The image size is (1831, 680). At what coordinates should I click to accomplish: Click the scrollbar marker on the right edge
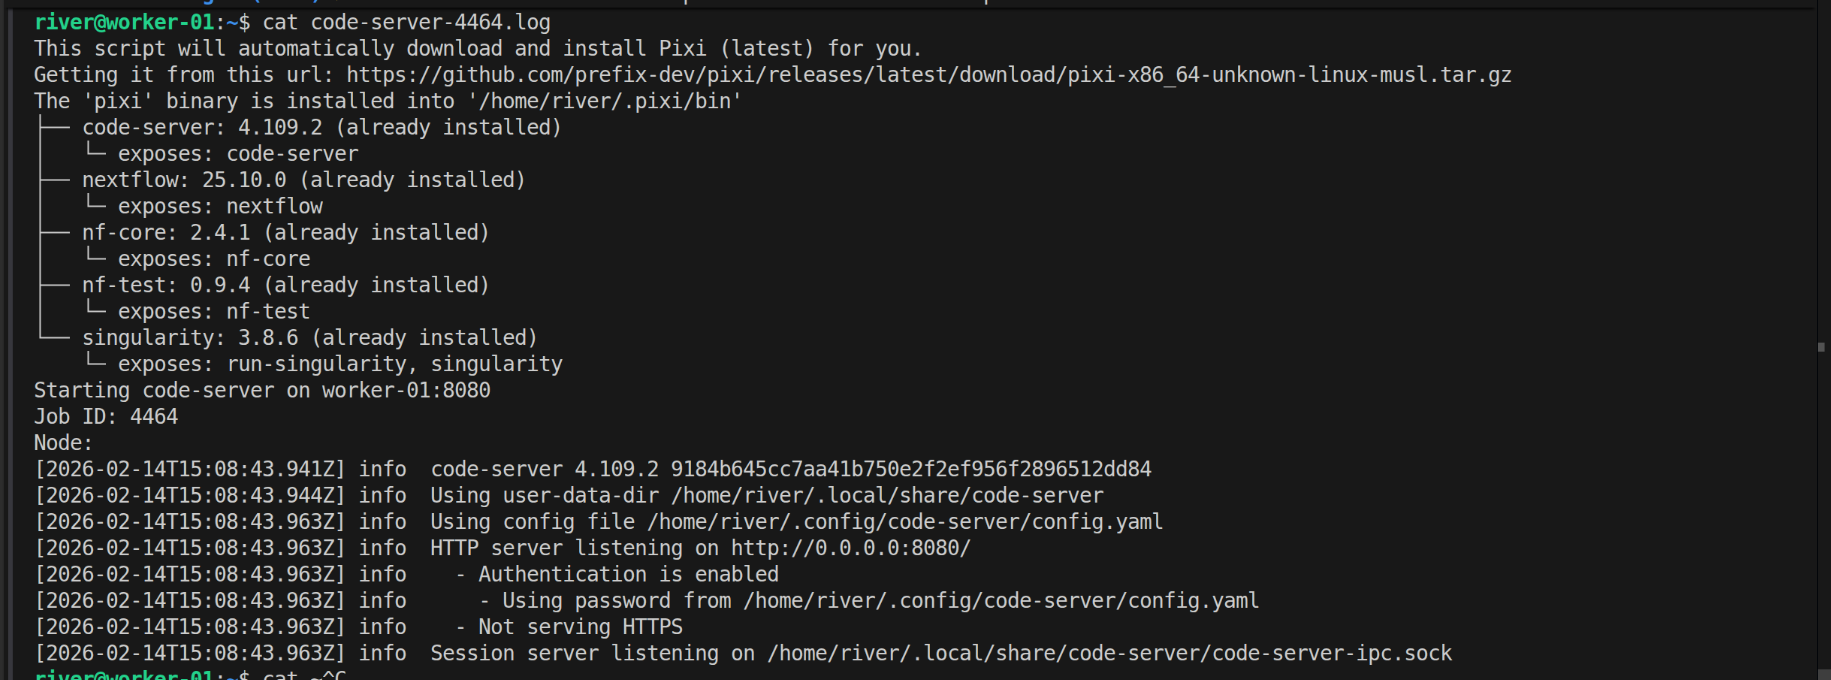pos(1821,348)
